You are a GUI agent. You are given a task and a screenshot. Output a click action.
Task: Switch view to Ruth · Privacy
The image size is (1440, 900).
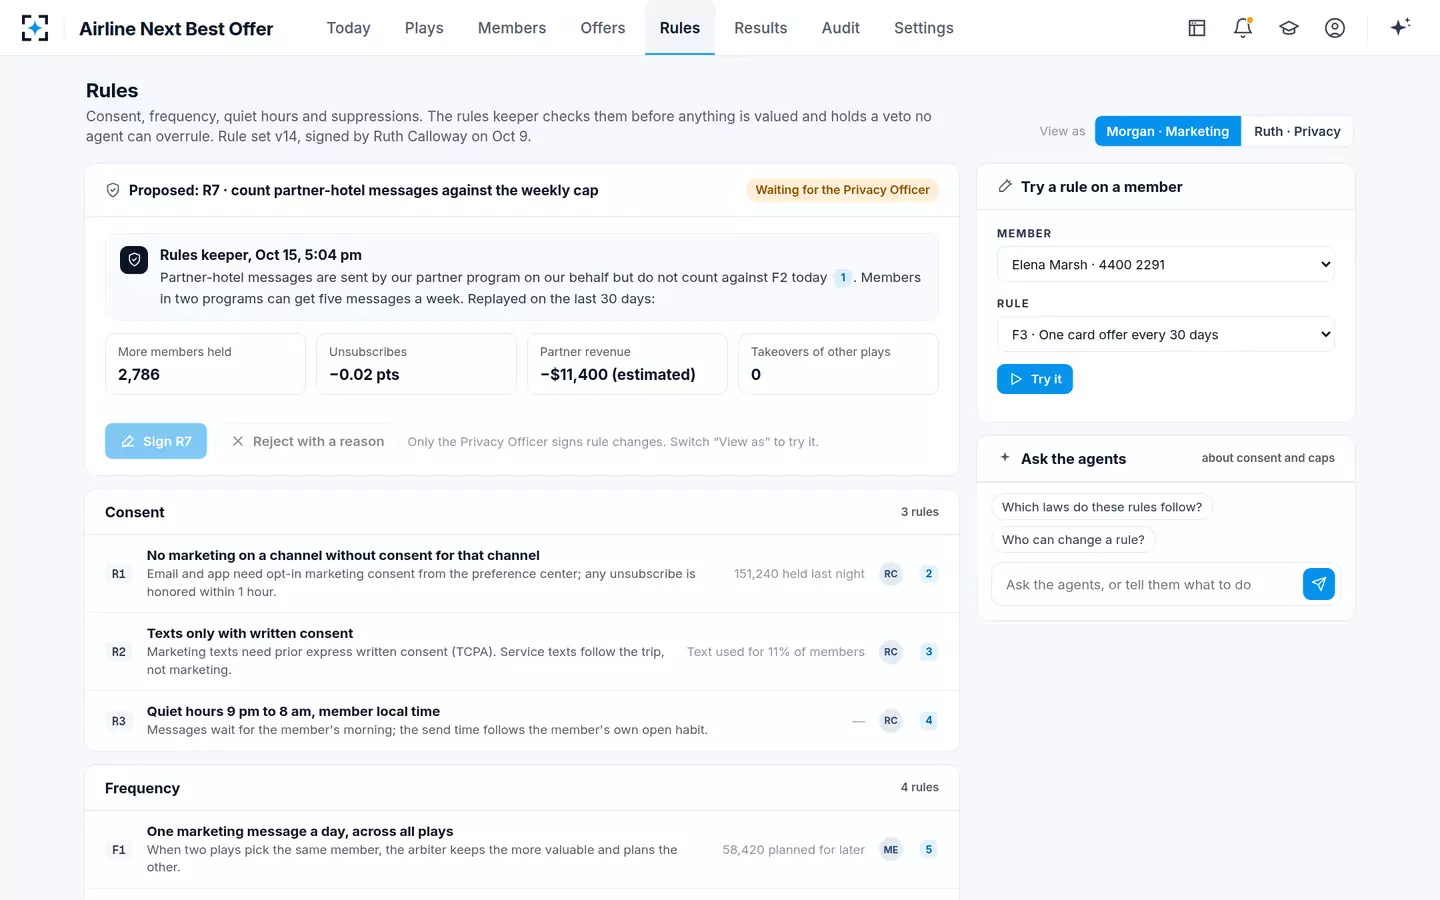point(1297,131)
